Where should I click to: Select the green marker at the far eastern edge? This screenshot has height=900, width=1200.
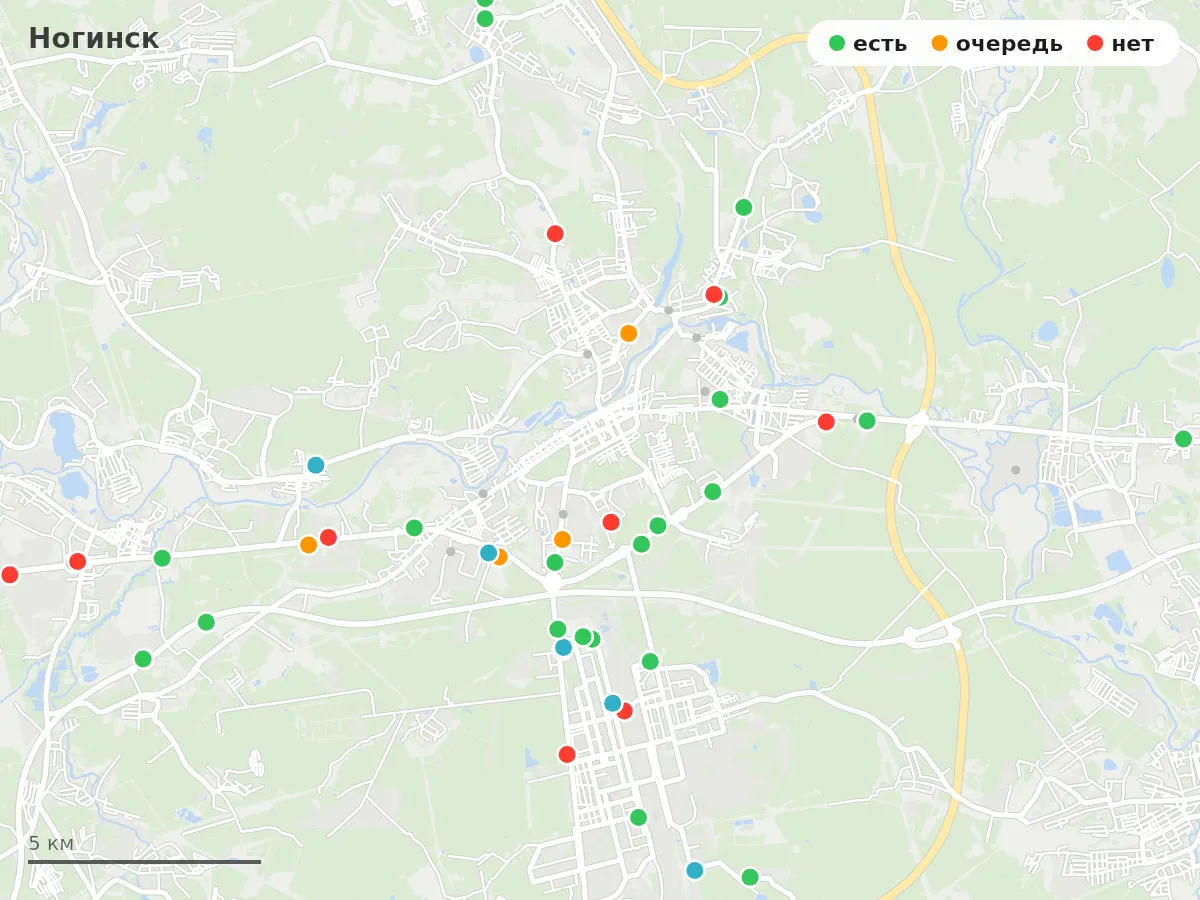click(1183, 439)
